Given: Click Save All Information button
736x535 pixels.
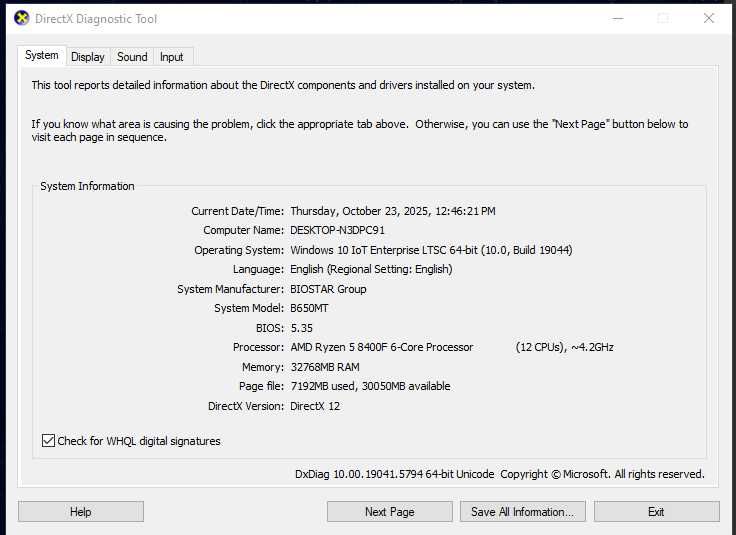Looking at the screenshot, I should click(x=522, y=512).
